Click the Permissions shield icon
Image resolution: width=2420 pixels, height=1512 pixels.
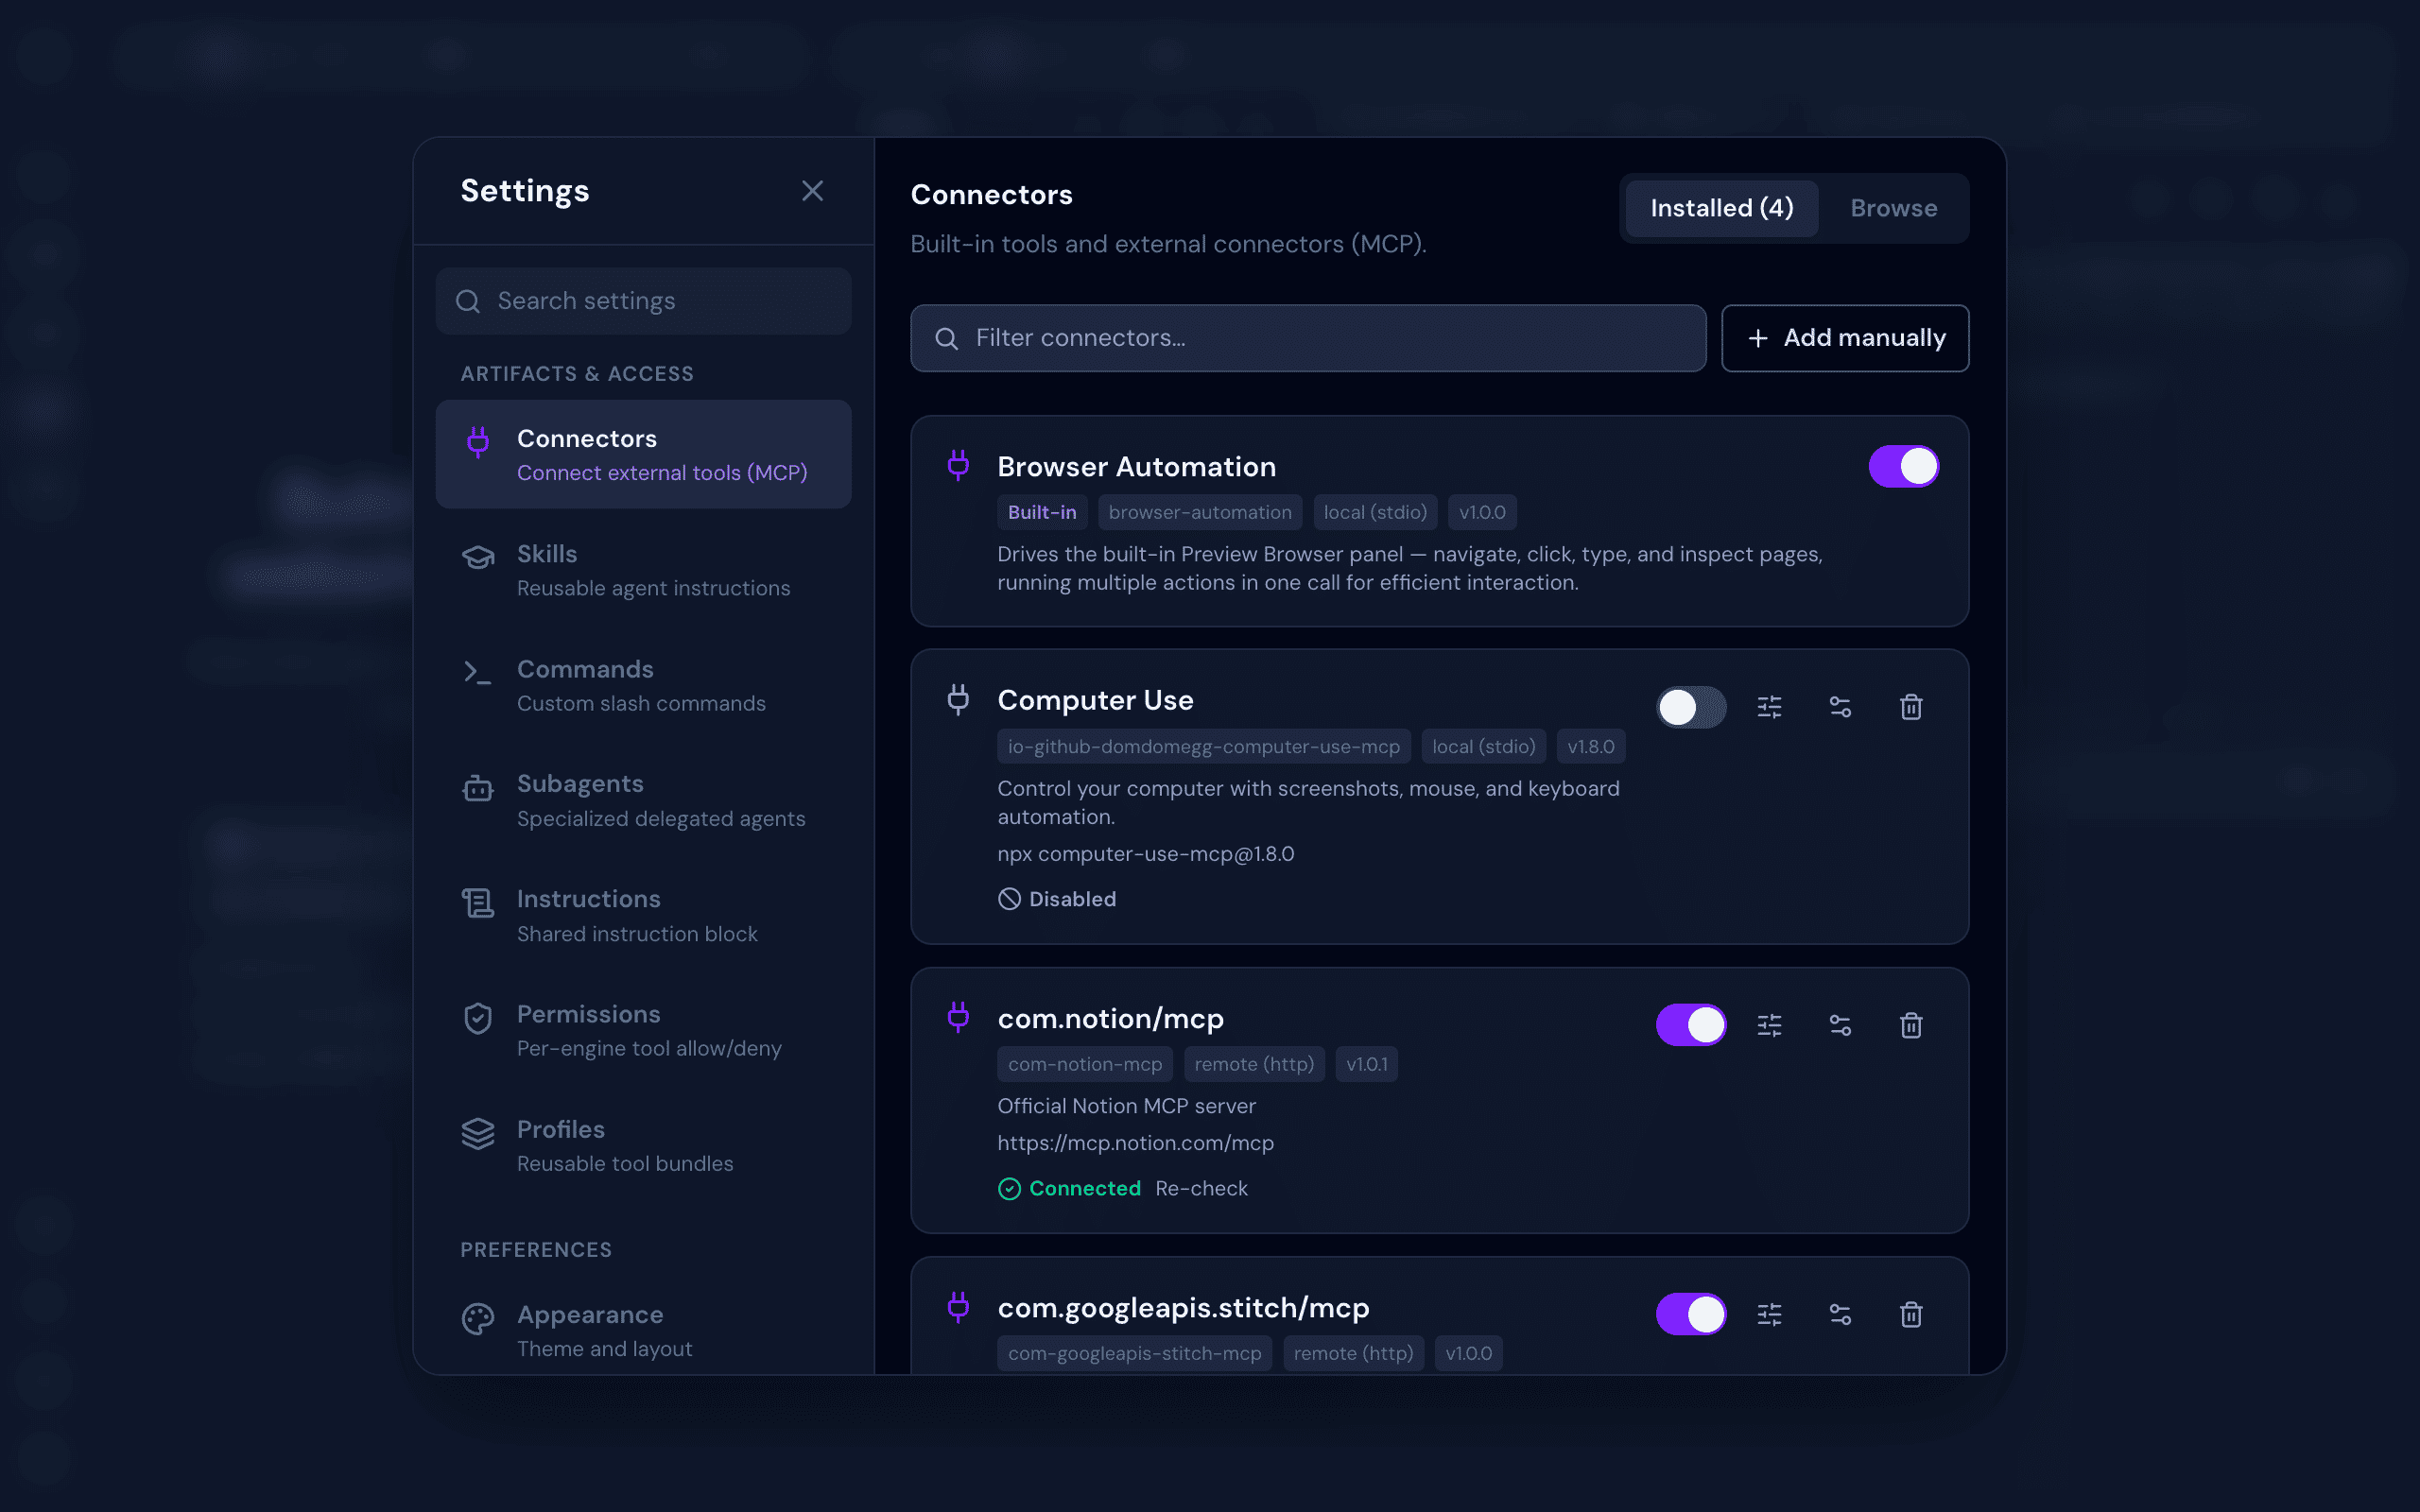click(478, 1018)
